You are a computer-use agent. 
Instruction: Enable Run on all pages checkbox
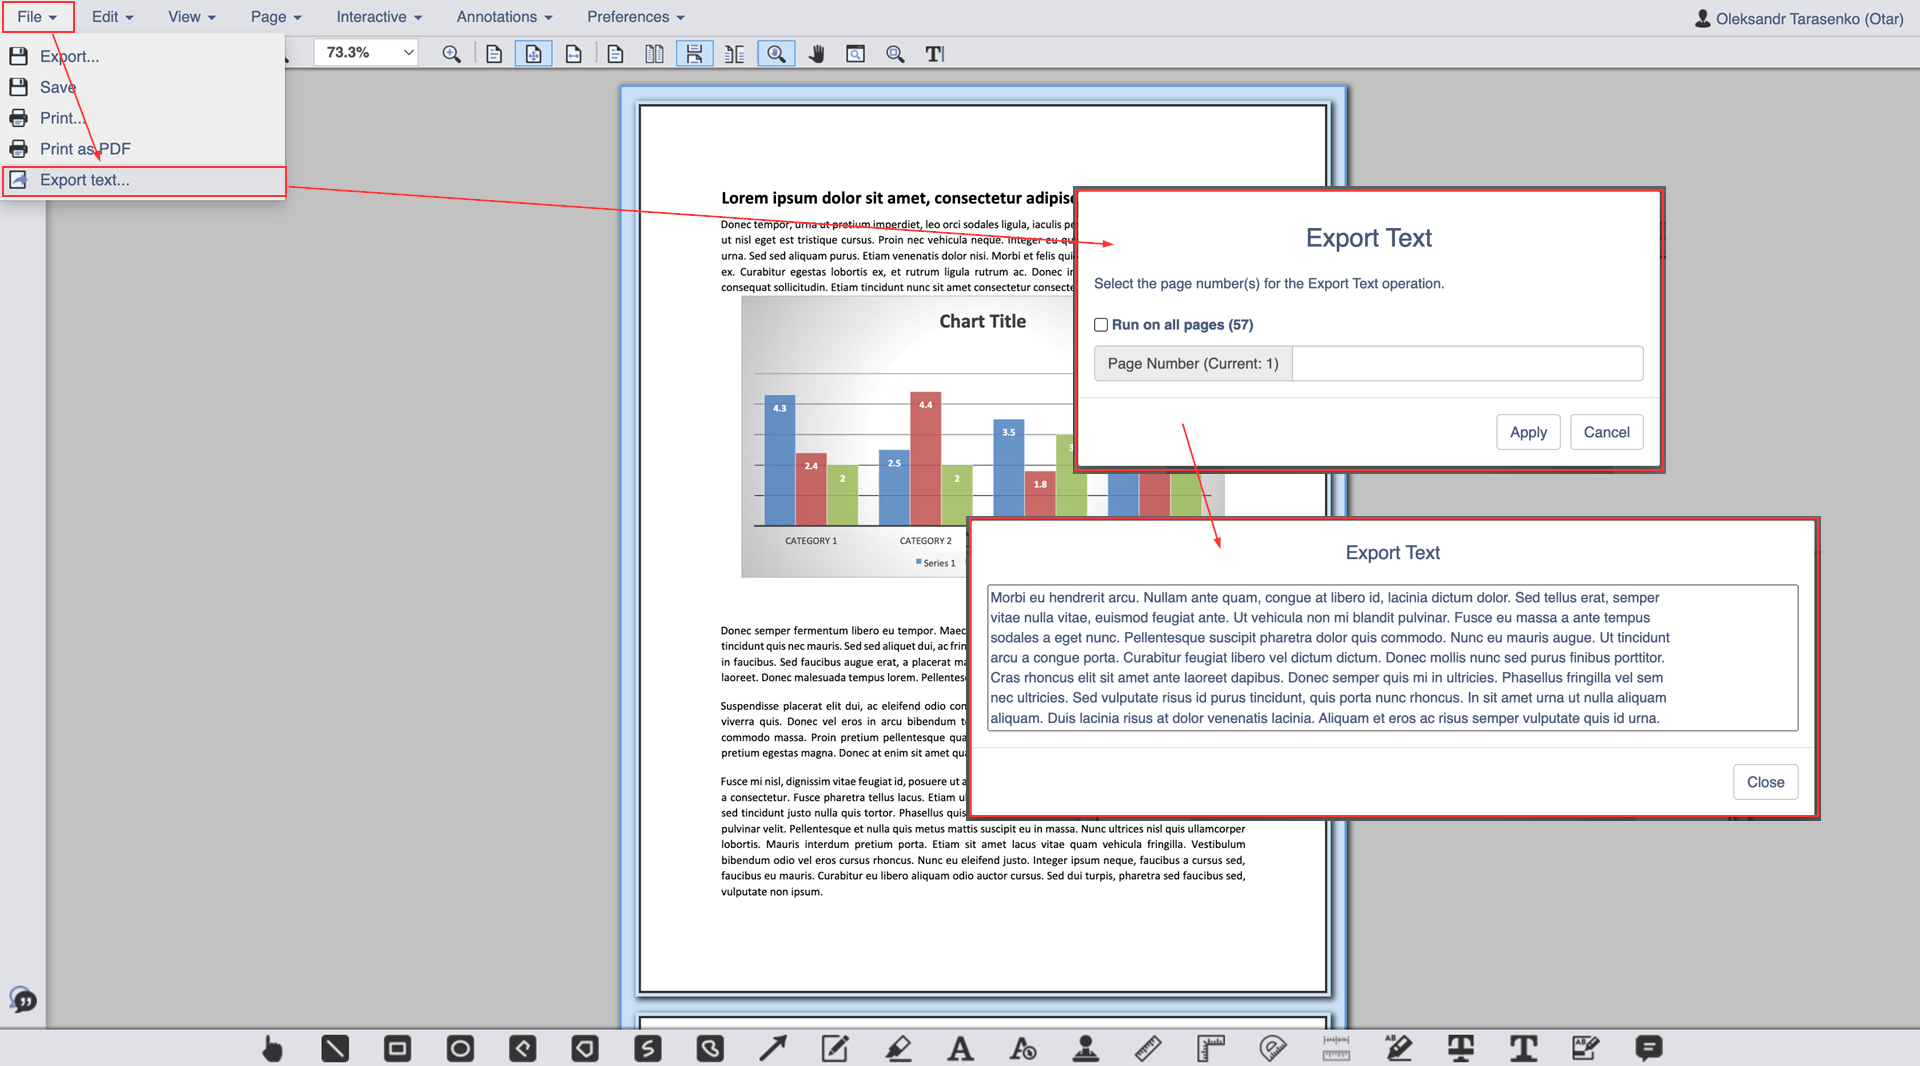pos(1101,325)
